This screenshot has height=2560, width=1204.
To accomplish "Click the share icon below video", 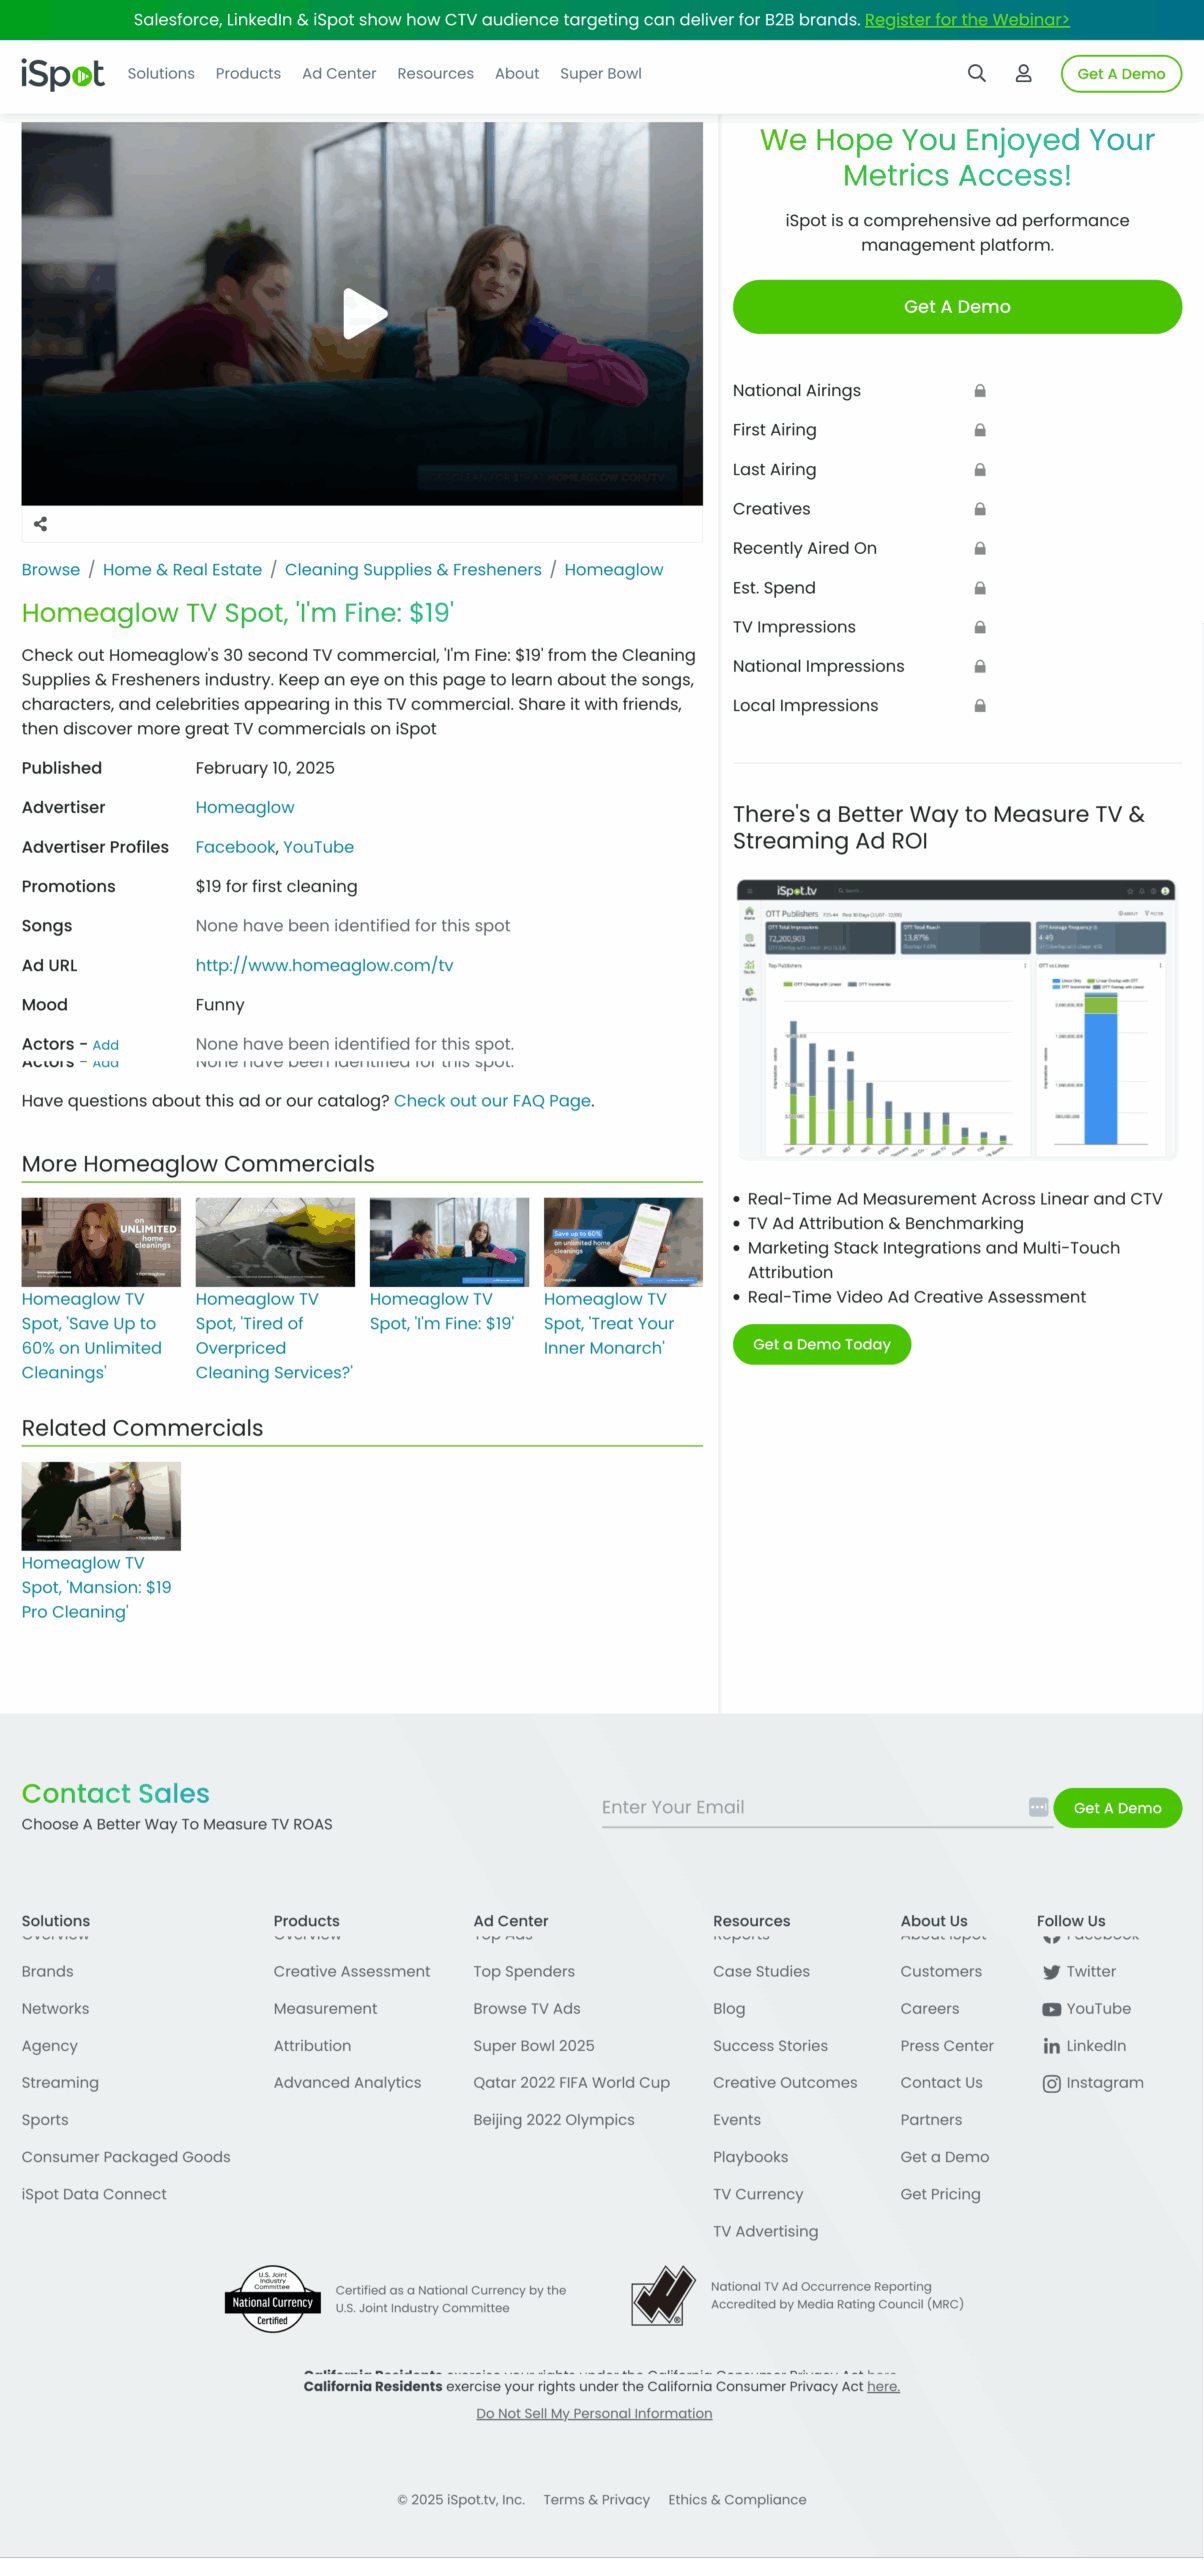I will (41, 524).
